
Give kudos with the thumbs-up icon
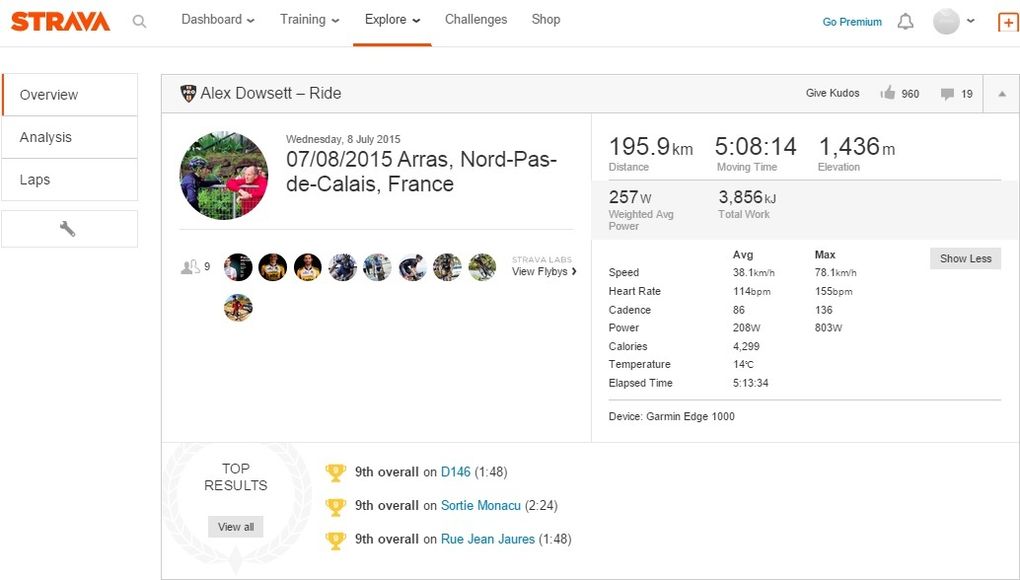point(887,93)
